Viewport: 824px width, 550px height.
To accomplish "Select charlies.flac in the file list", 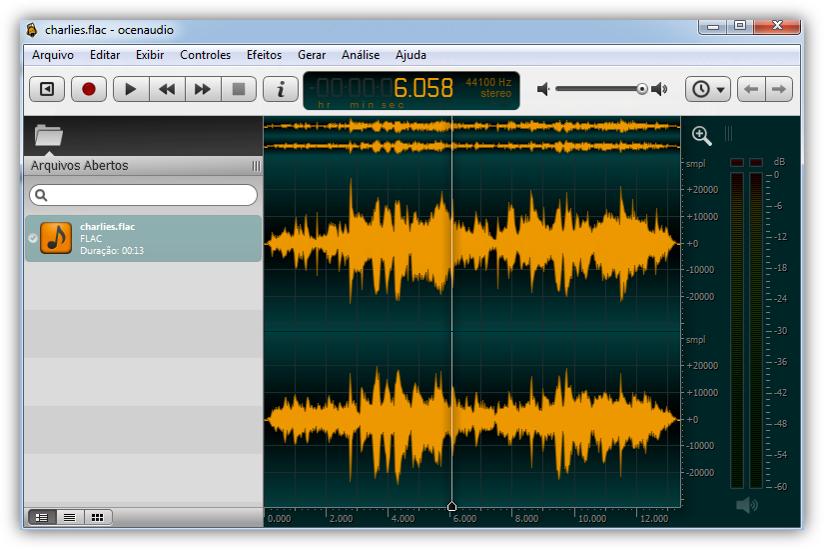I will coord(143,238).
